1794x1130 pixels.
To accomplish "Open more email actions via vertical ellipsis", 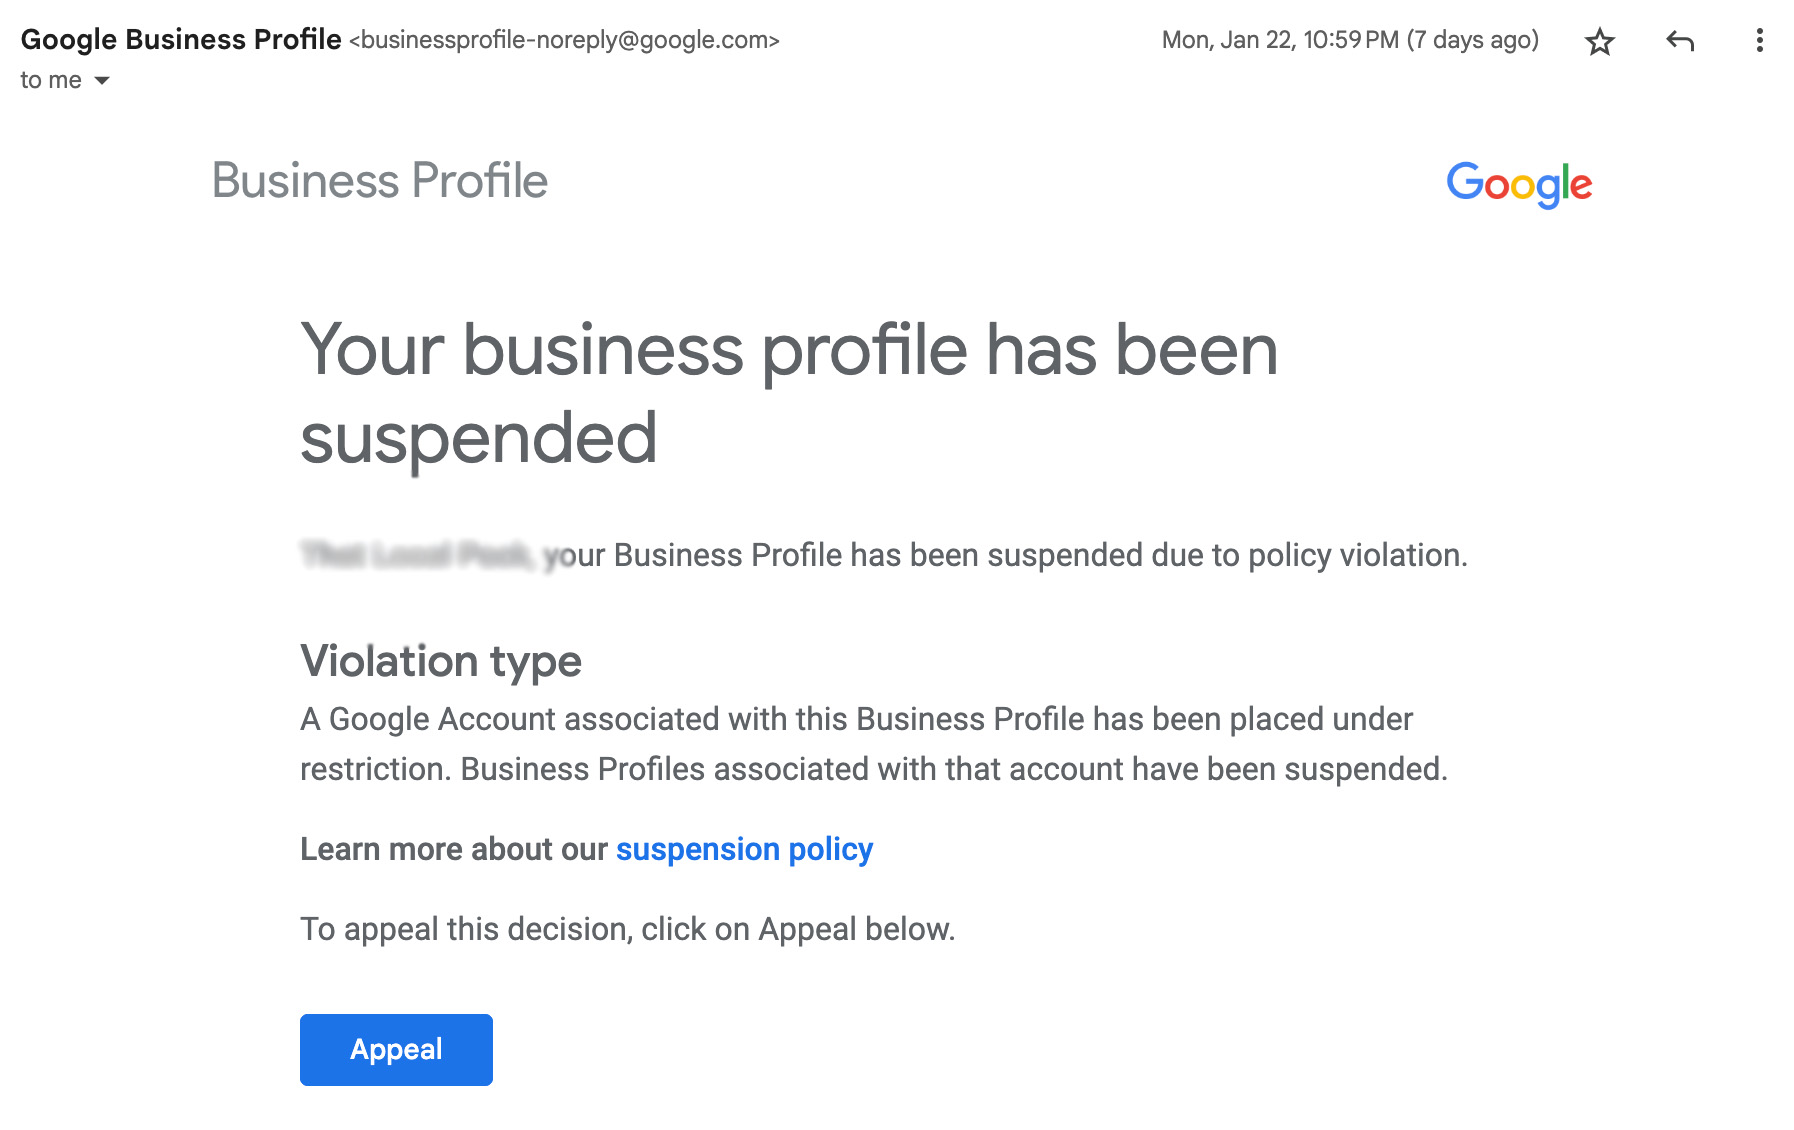I will (1760, 42).
